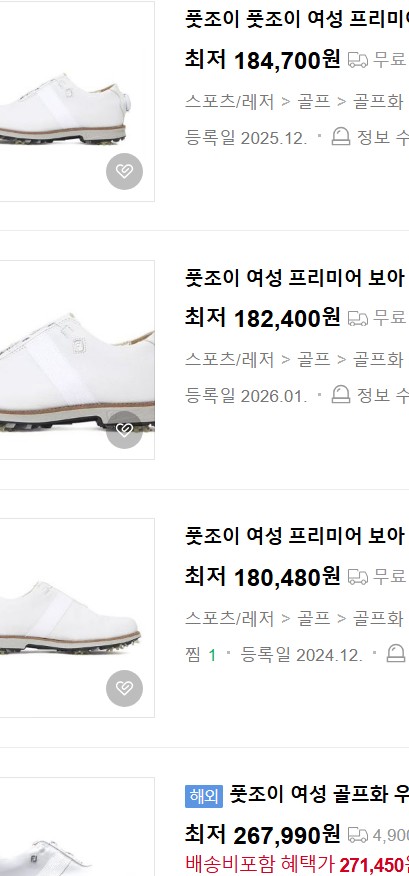This screenshot has height=876, width=409.
Task: Open third product shoe image with brown sole
Action: pos(77,618)
